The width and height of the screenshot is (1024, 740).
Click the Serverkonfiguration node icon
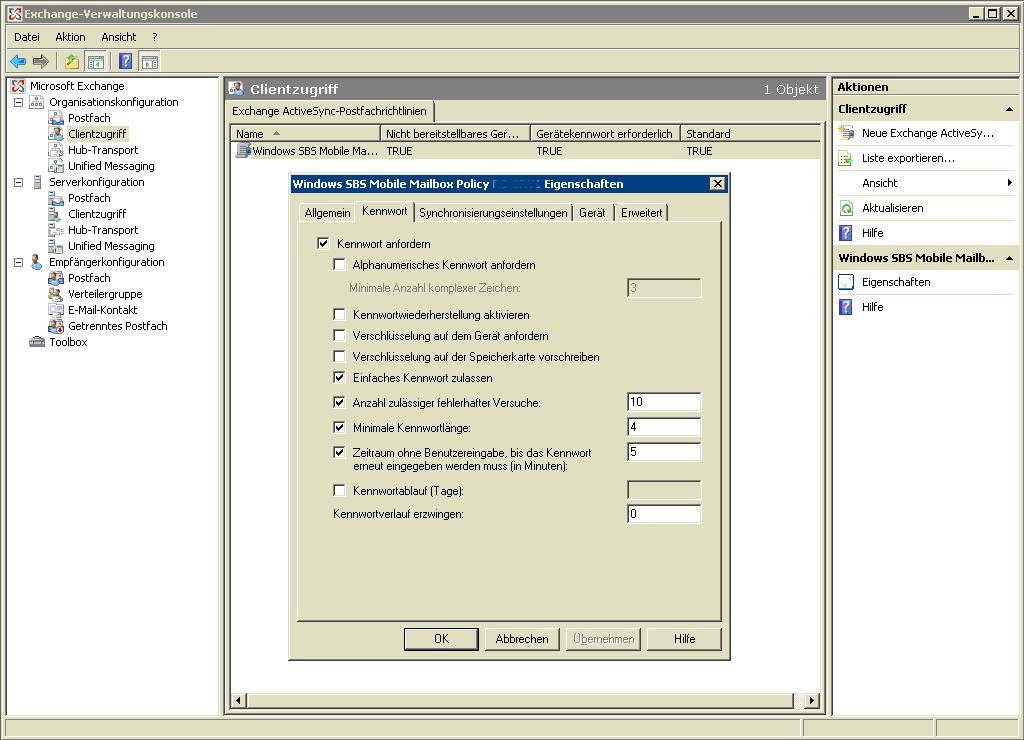point(37,182)
